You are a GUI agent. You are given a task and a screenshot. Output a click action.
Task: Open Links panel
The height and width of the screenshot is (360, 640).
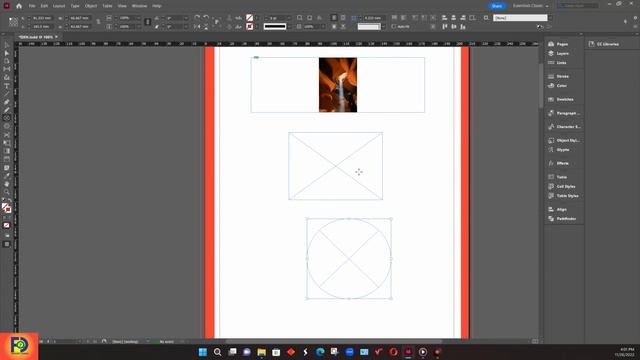[x=562, y=63]
